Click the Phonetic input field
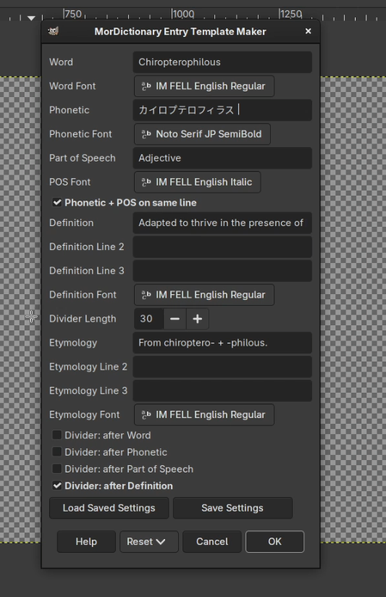Screen dimensions: 386x597 [x=222, y=110]
